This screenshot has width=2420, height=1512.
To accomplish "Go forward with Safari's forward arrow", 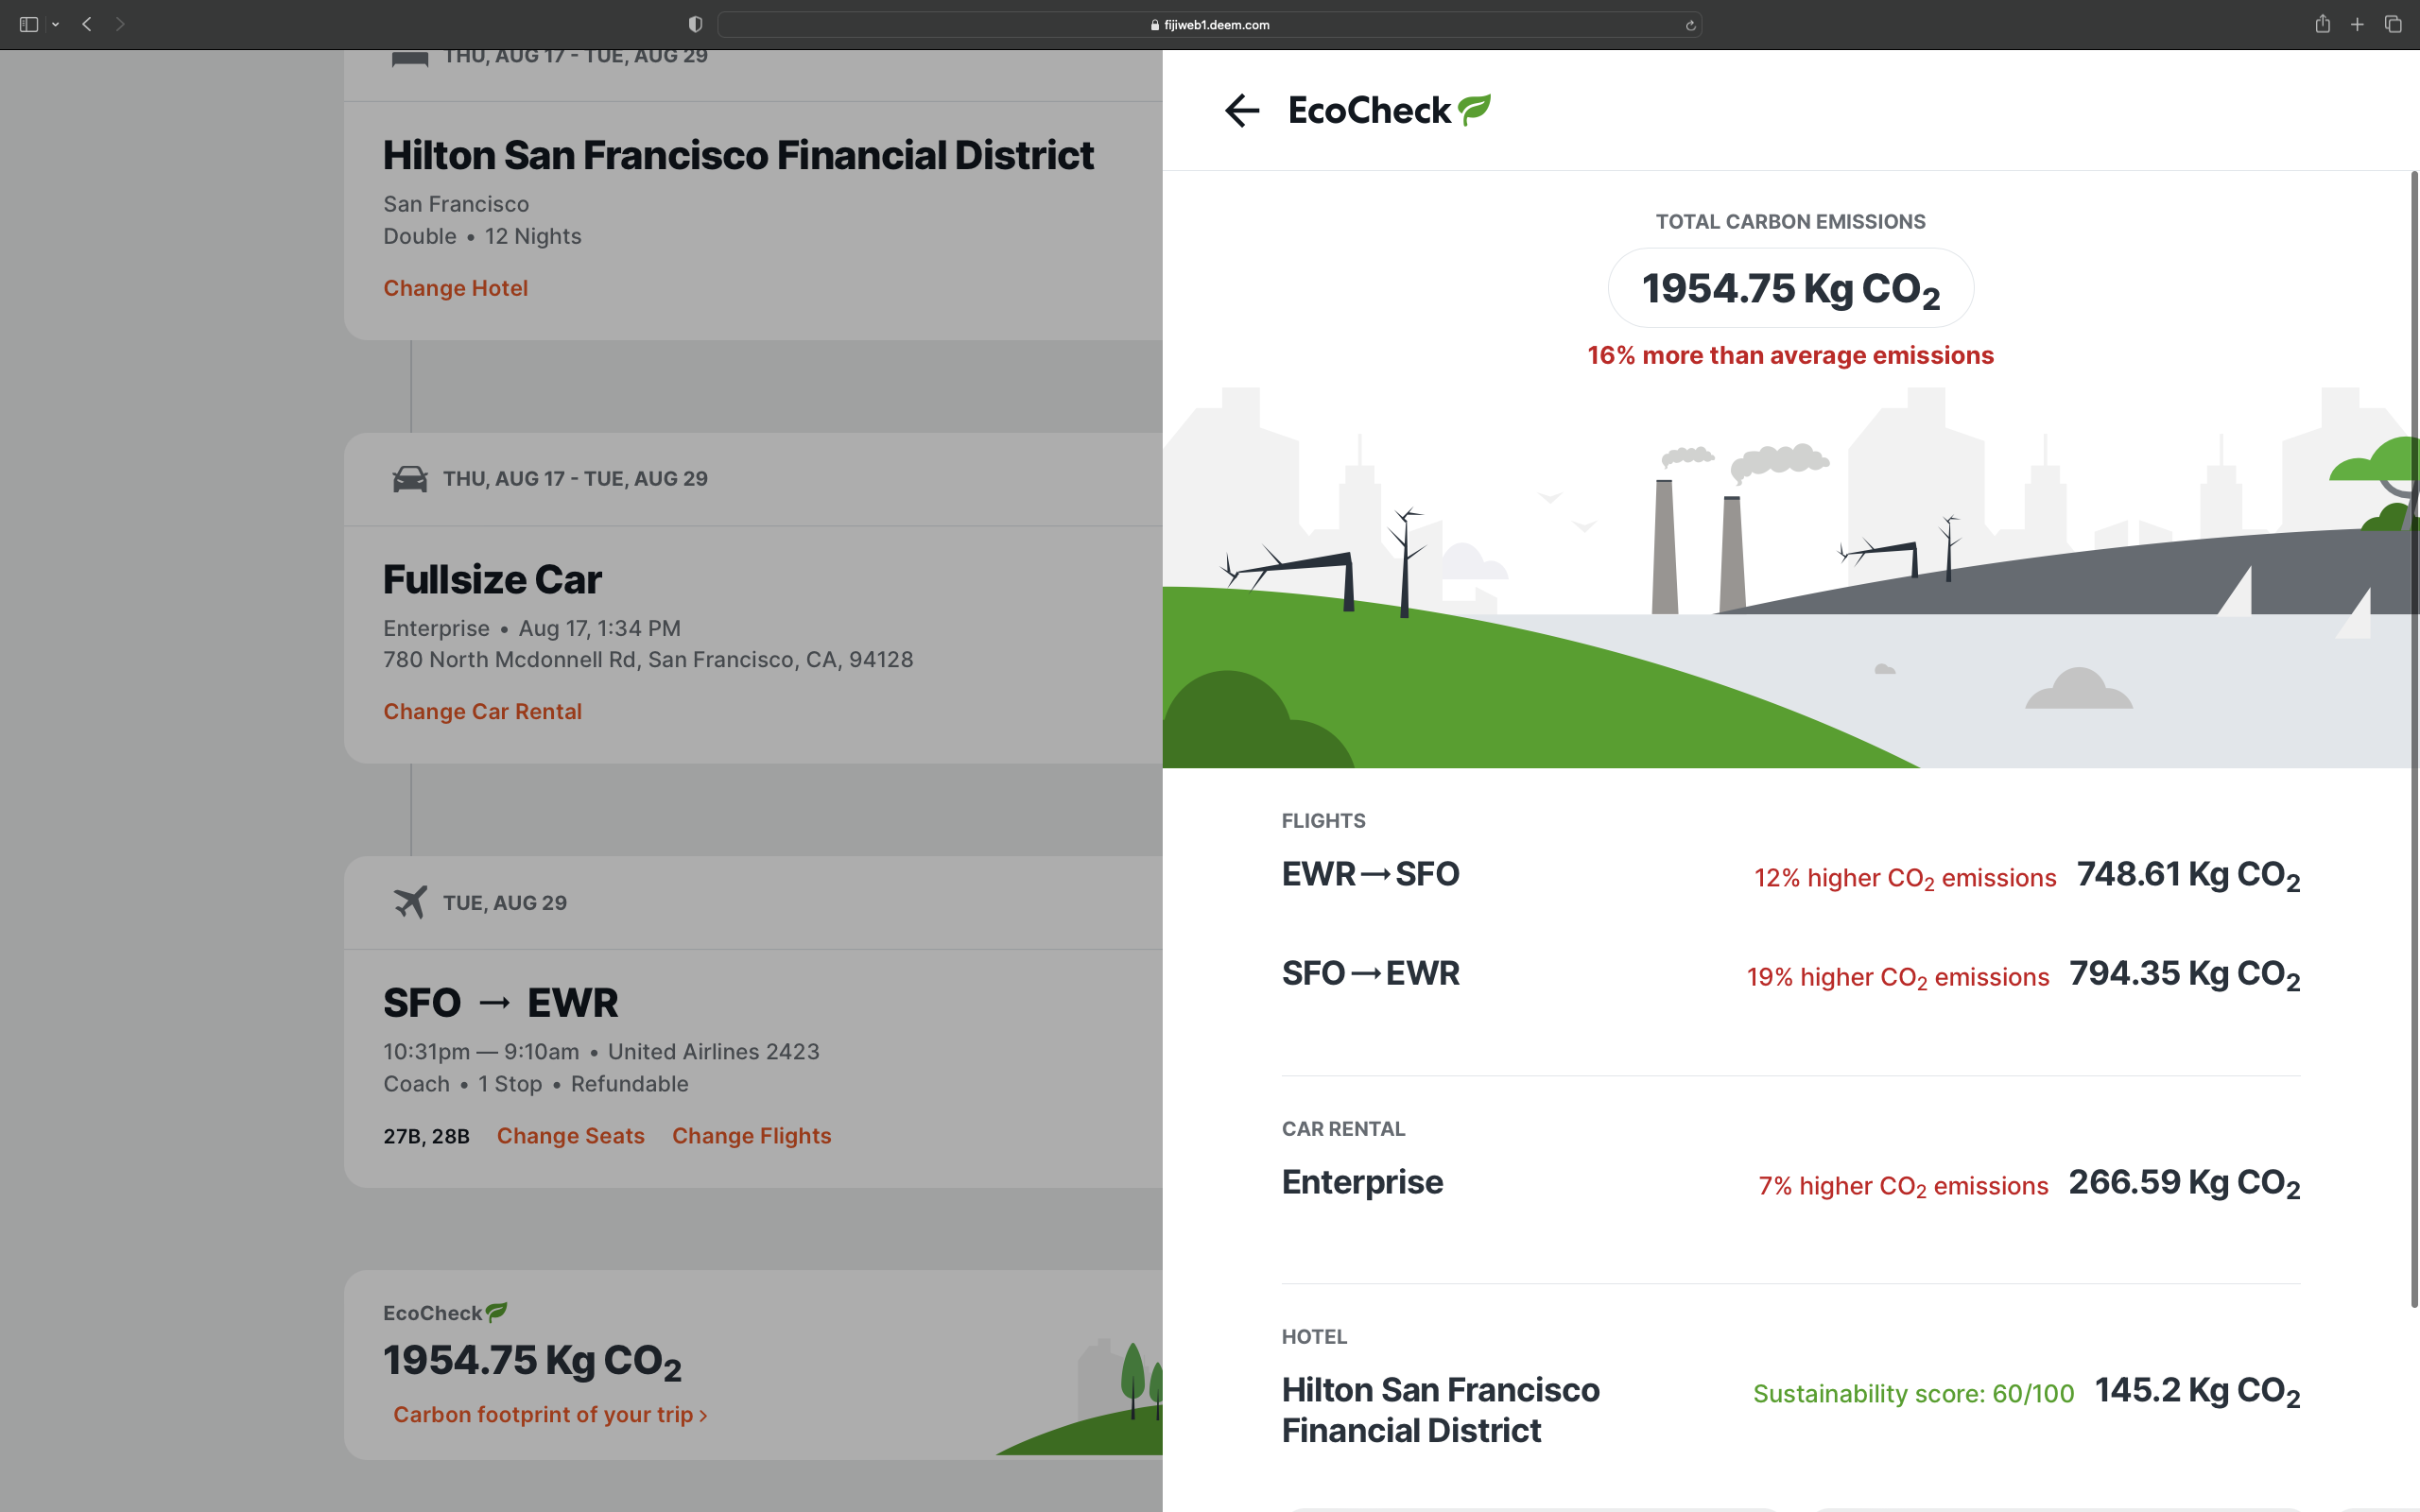I will click(120, 24).
